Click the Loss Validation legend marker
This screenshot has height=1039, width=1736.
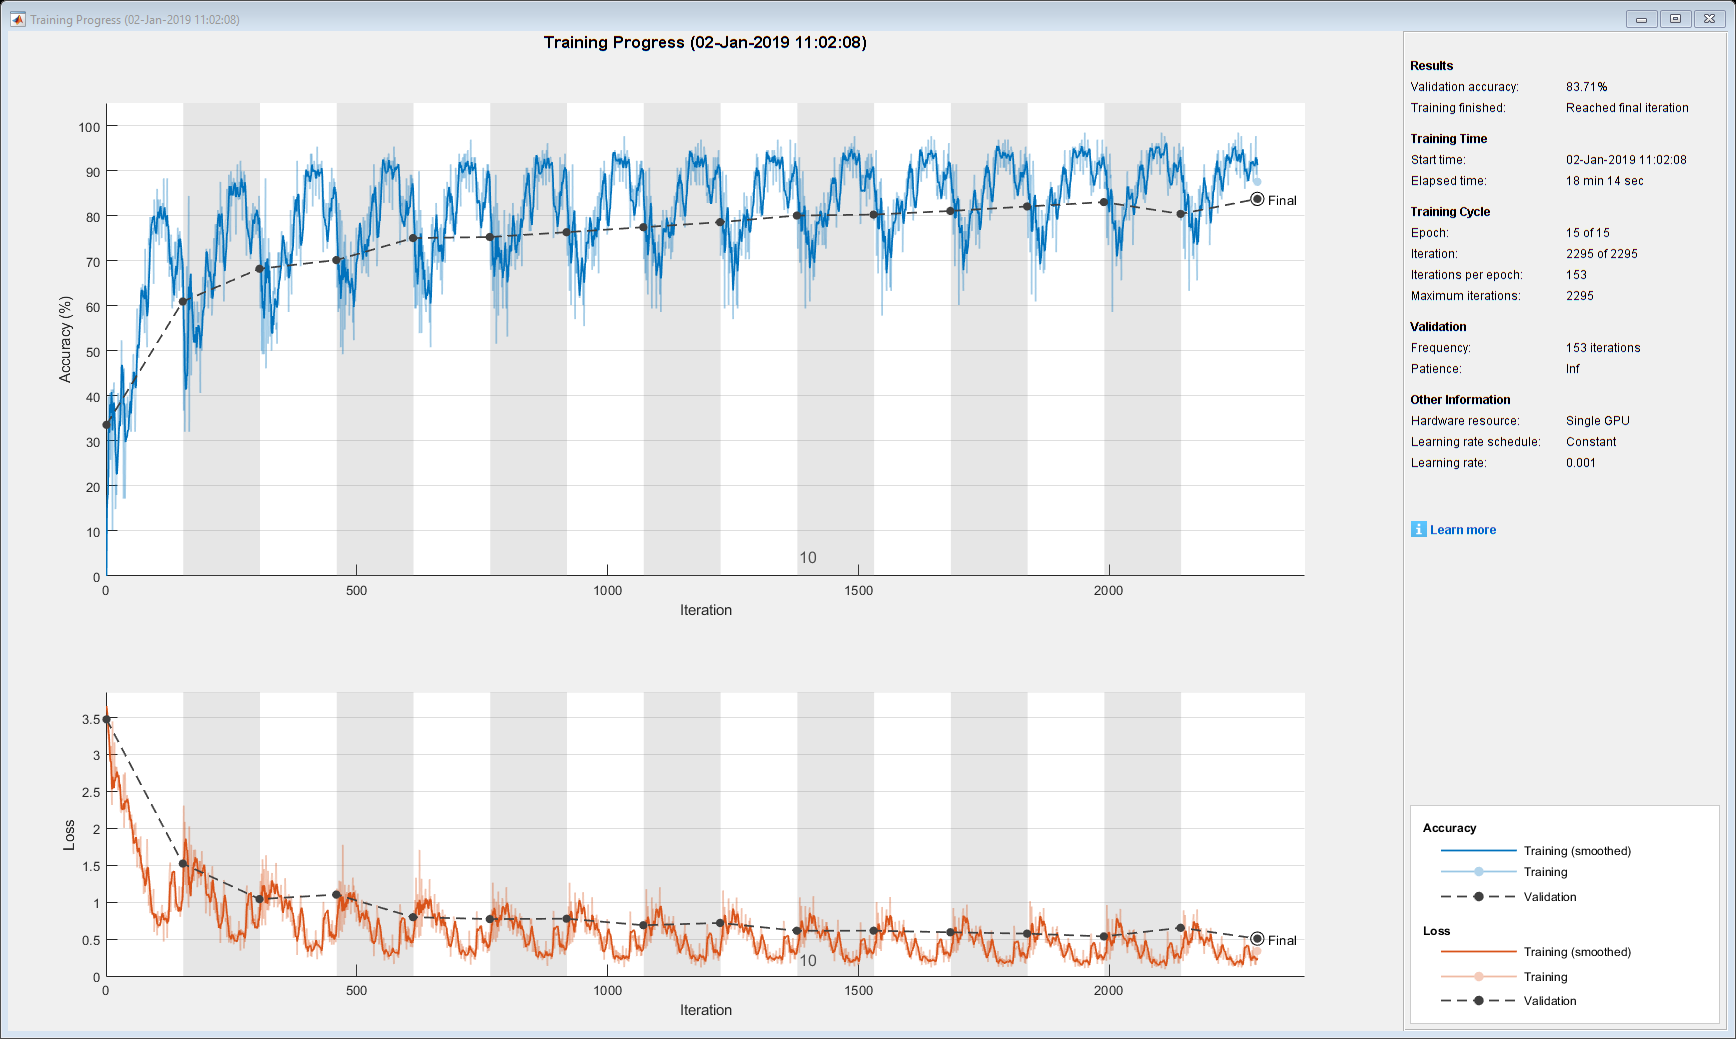pos(1478,1001)
